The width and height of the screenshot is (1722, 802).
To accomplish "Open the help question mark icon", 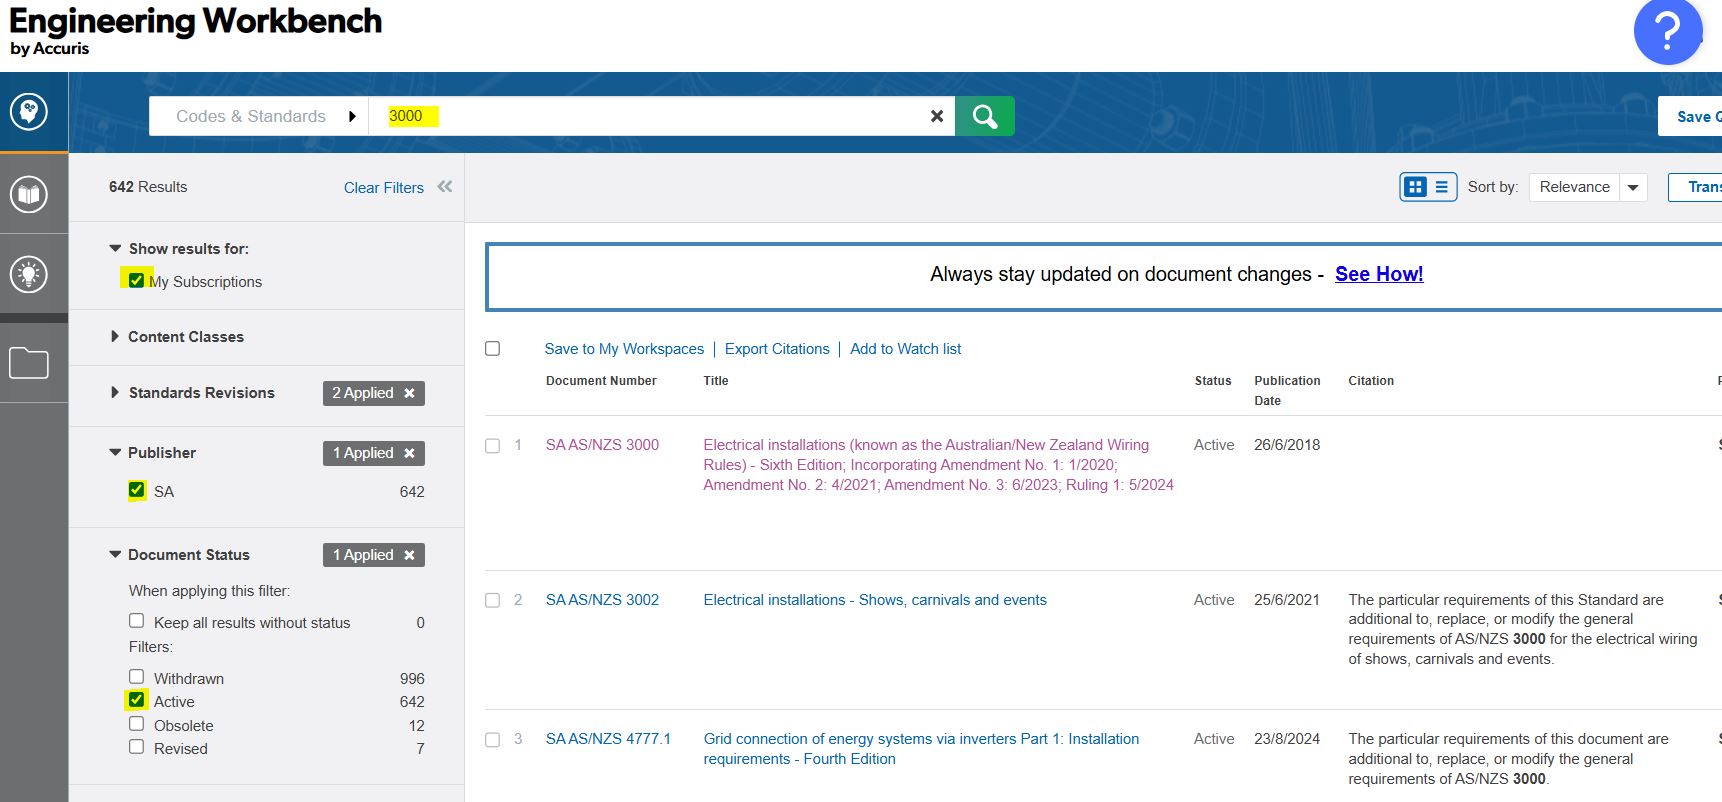I will coord(1667,32).
